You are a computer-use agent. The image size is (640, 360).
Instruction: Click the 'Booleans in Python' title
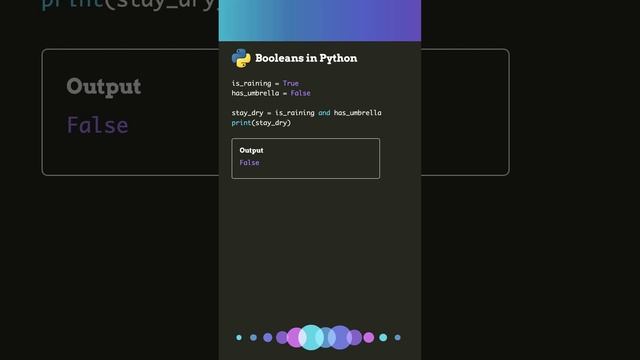[x=306, y=58]
